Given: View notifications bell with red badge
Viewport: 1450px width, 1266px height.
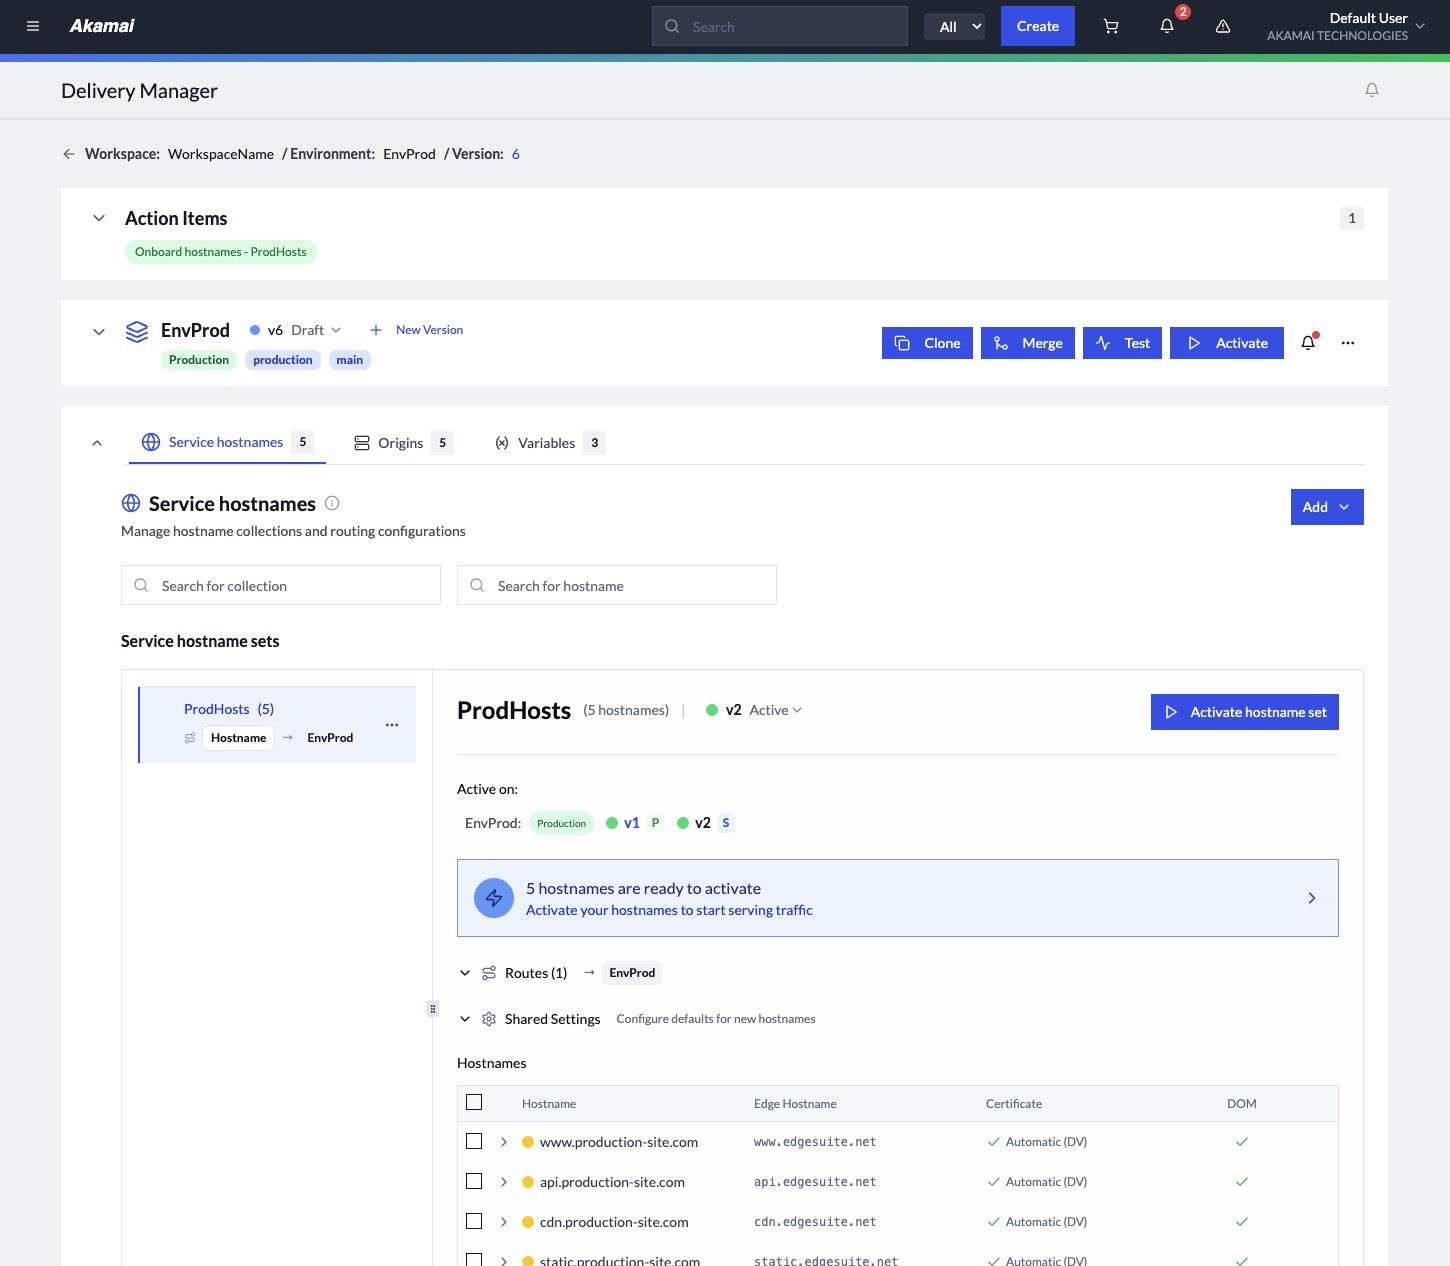Looking at the screenshot, I should tap(1168, 25).
